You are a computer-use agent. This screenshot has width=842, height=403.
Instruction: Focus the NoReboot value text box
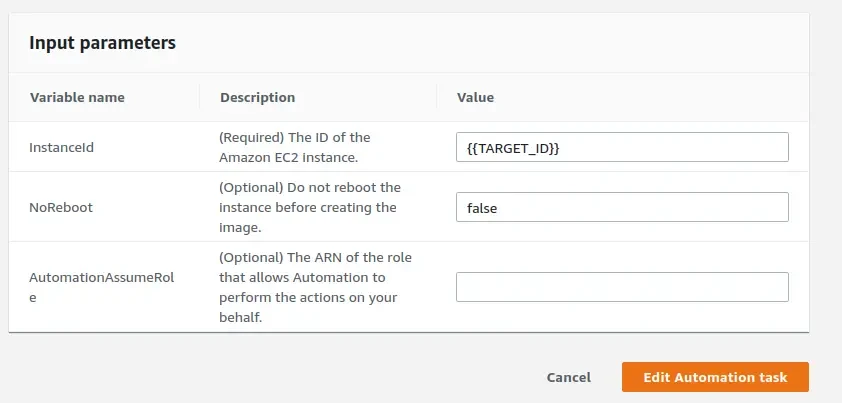click(621, 207)
